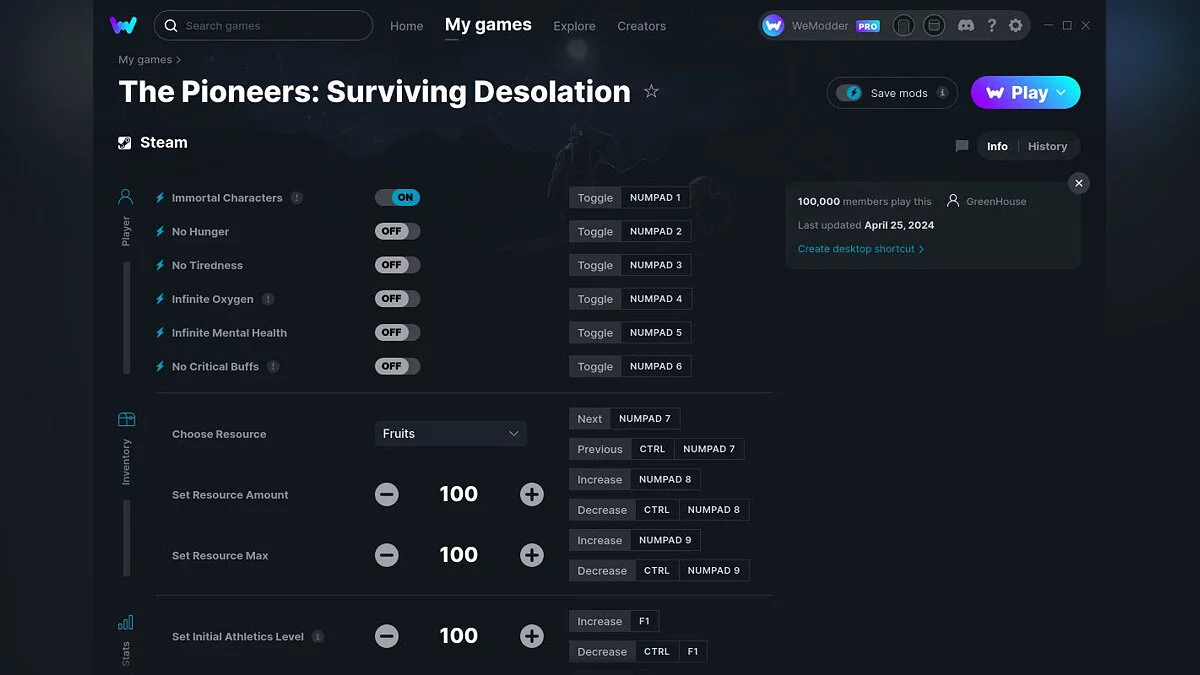1200x675 pixels.
Task: Enable the Infinite Oxygen toggle
Action: click(398, 299)
